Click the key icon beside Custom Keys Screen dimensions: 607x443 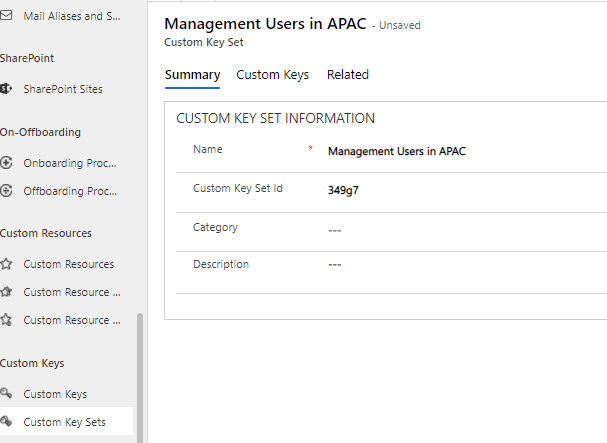coord(7,394)
